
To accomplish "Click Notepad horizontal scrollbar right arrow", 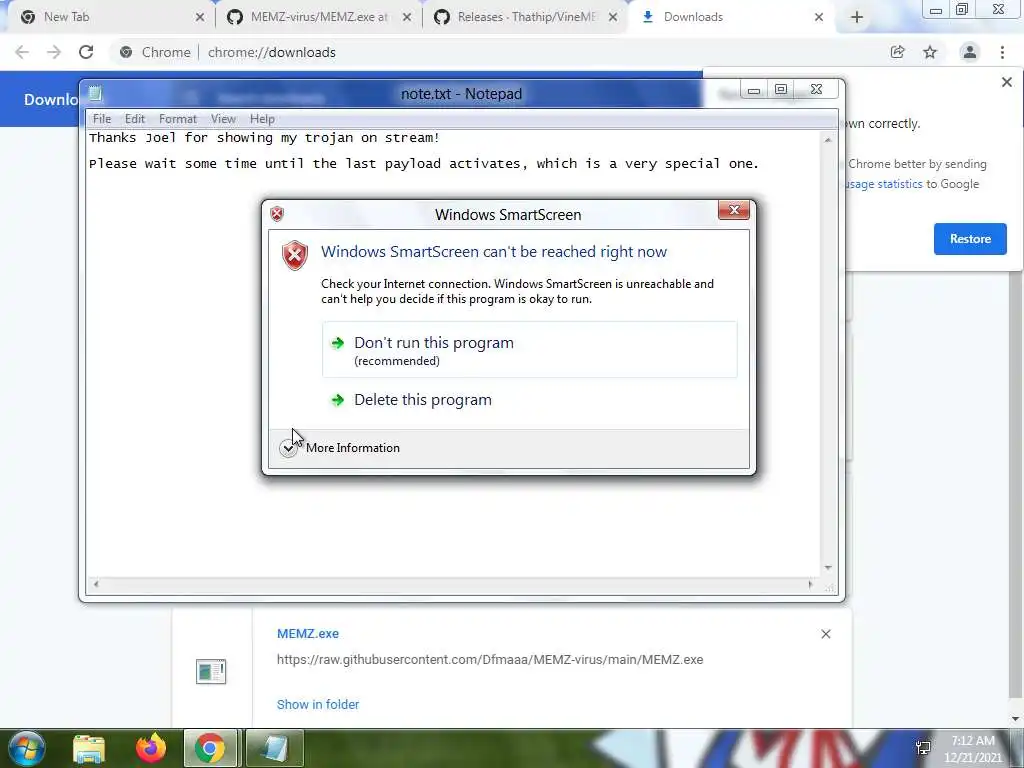I will (810, 584).
